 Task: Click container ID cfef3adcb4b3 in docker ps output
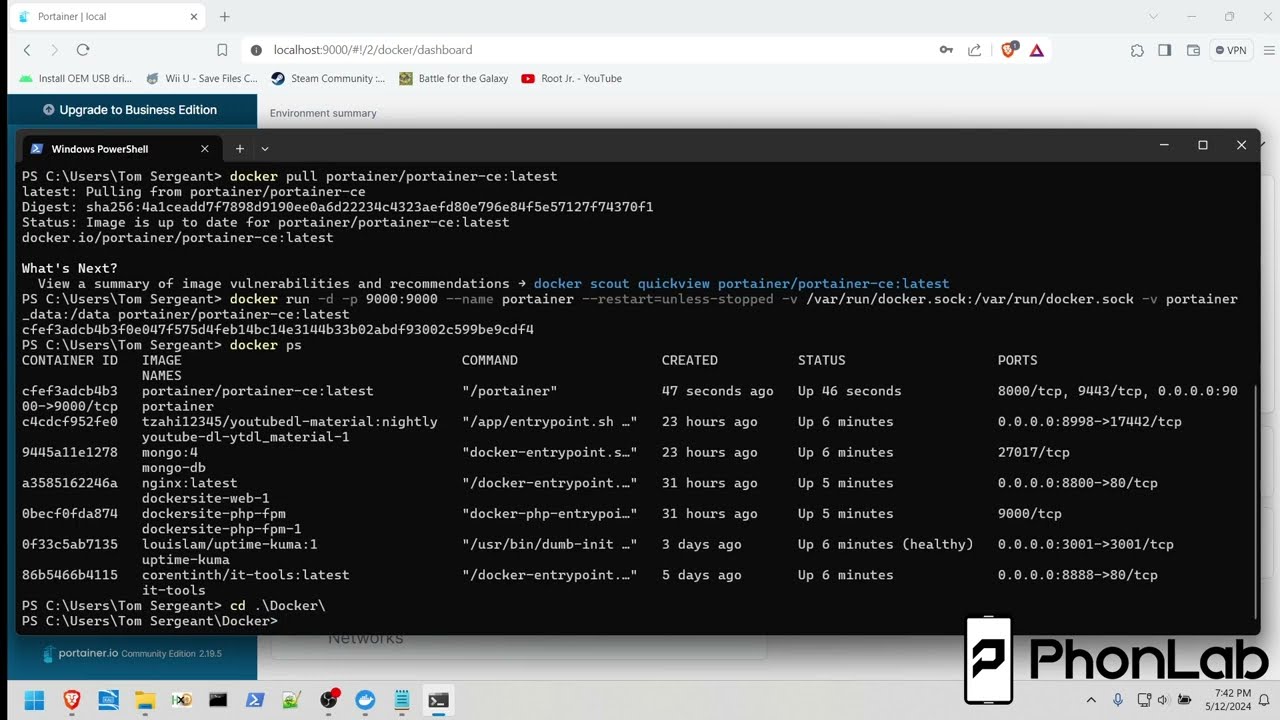[70, 391]
